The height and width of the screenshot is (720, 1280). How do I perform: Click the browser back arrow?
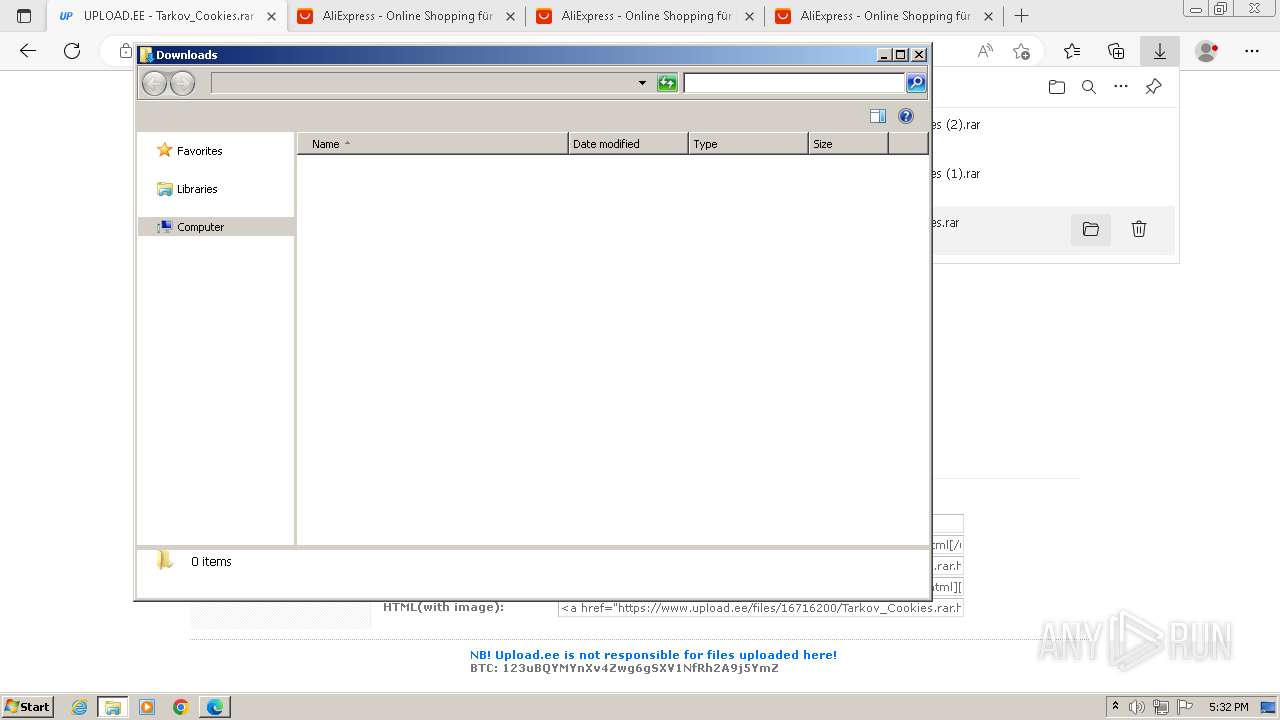28,51
